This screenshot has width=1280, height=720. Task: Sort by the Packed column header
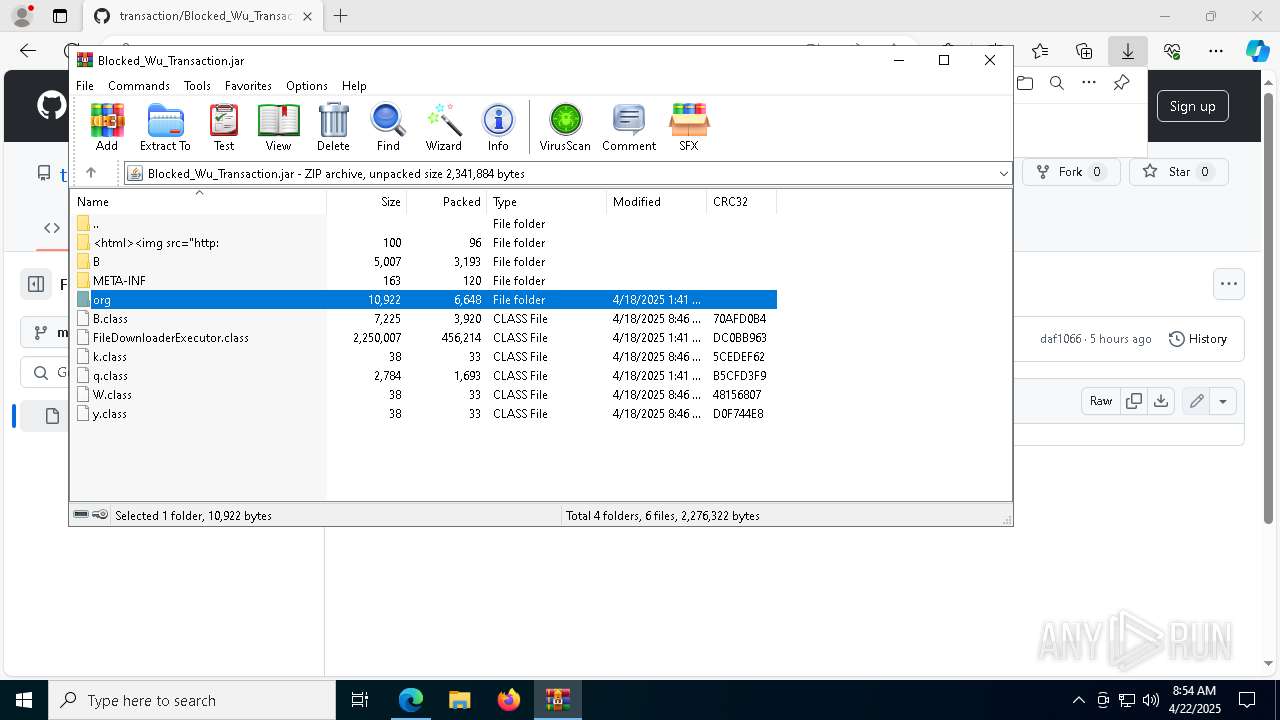[447, 202]
